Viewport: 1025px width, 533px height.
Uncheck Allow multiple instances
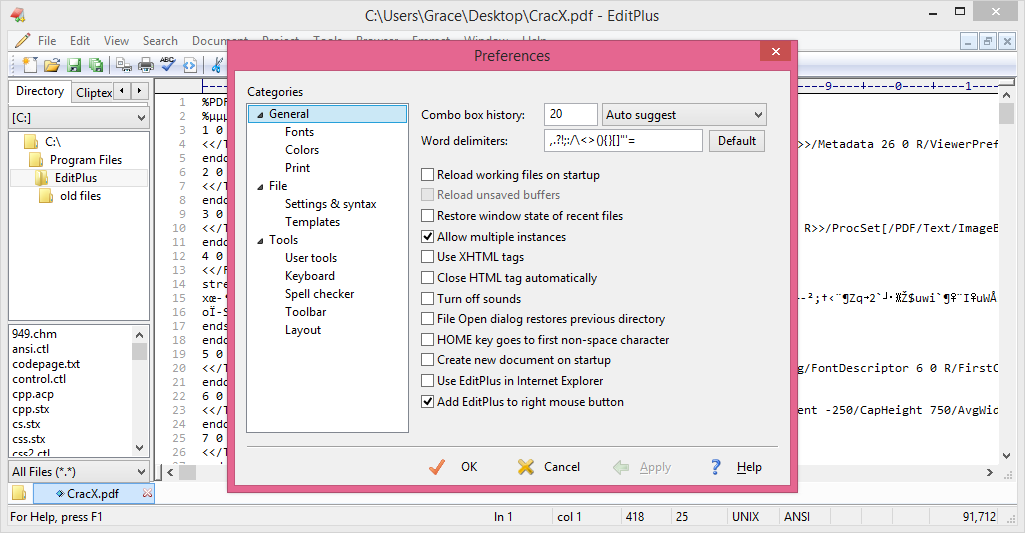point(428,237)
